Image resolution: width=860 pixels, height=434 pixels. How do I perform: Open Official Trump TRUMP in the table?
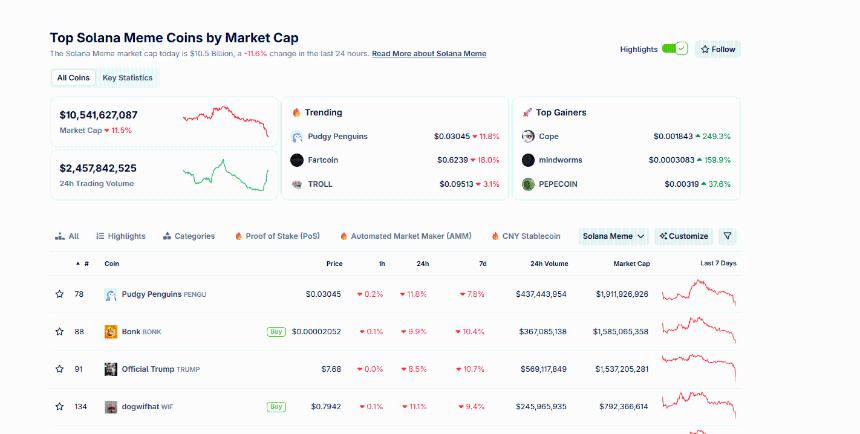tap(161, 369)
